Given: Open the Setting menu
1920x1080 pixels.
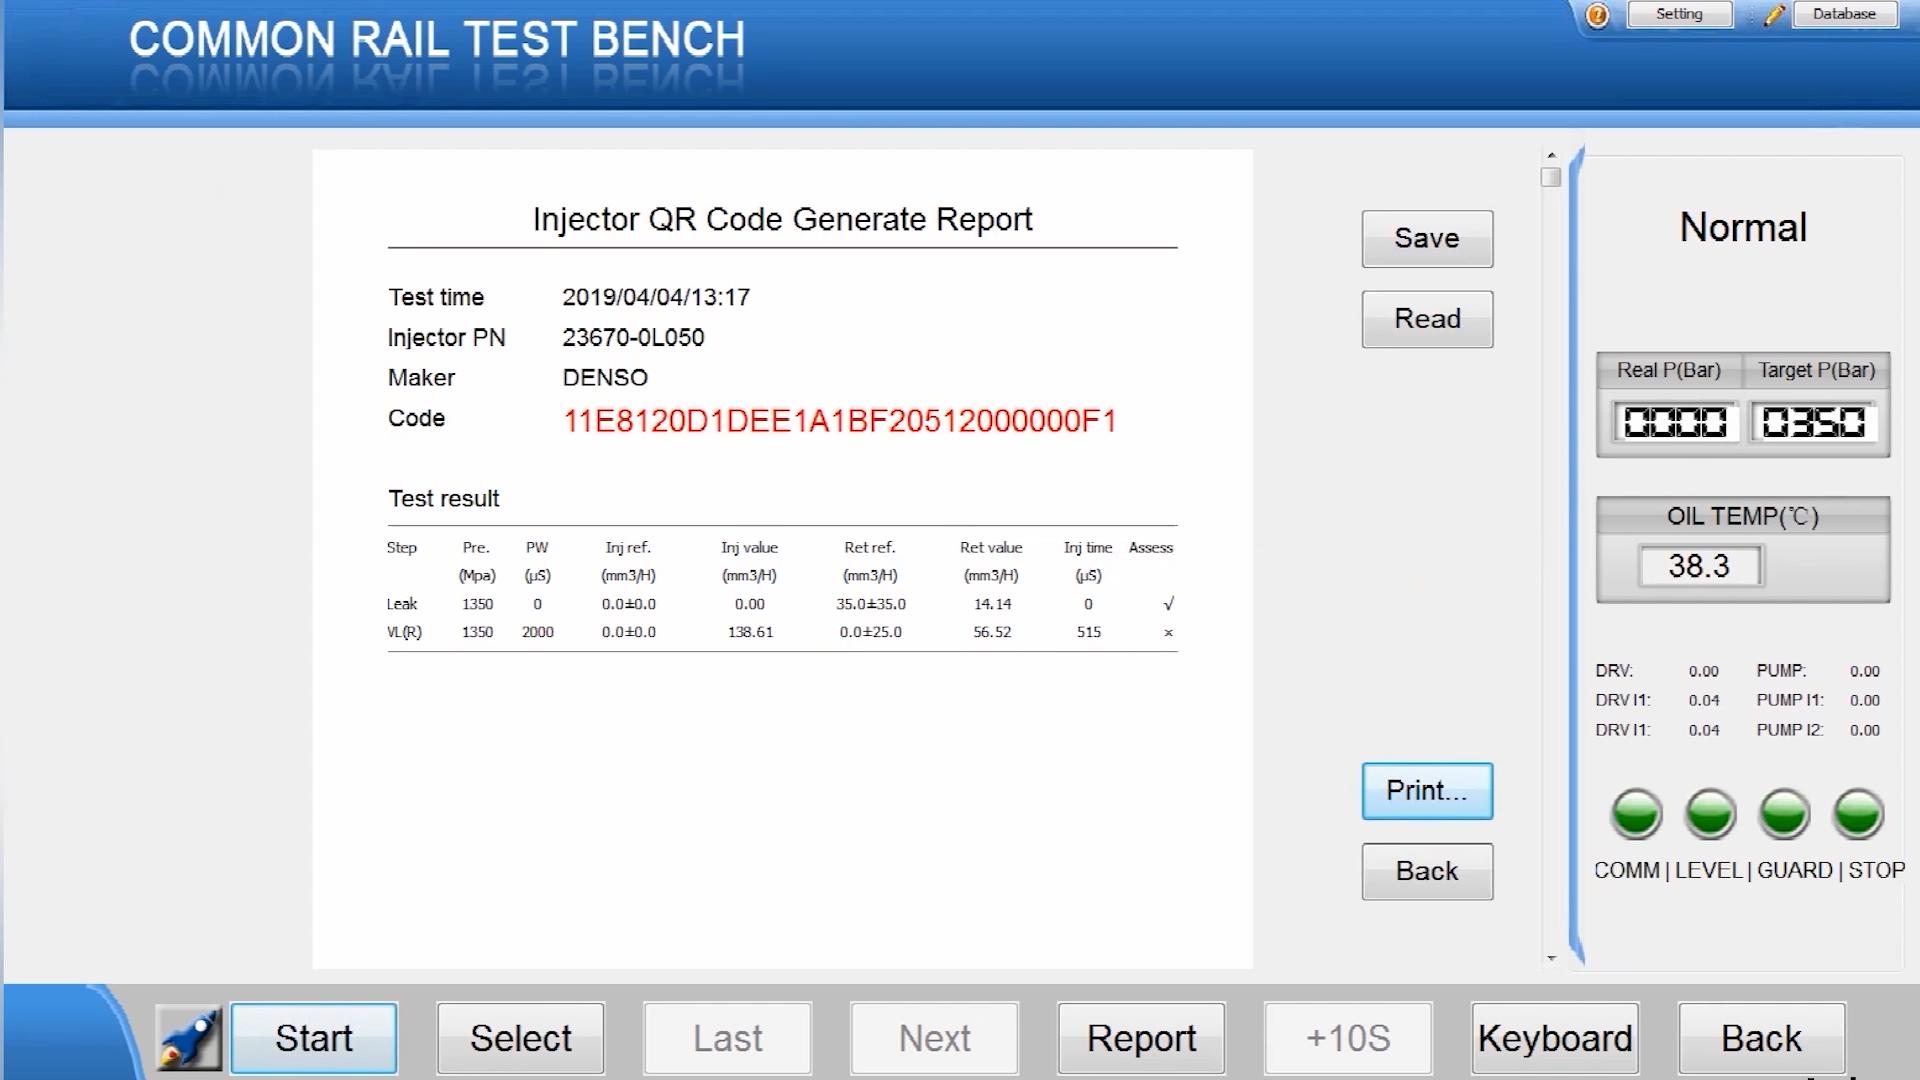Looking at the screenshot, I should pyautogui.click(x=1679, y=14).
